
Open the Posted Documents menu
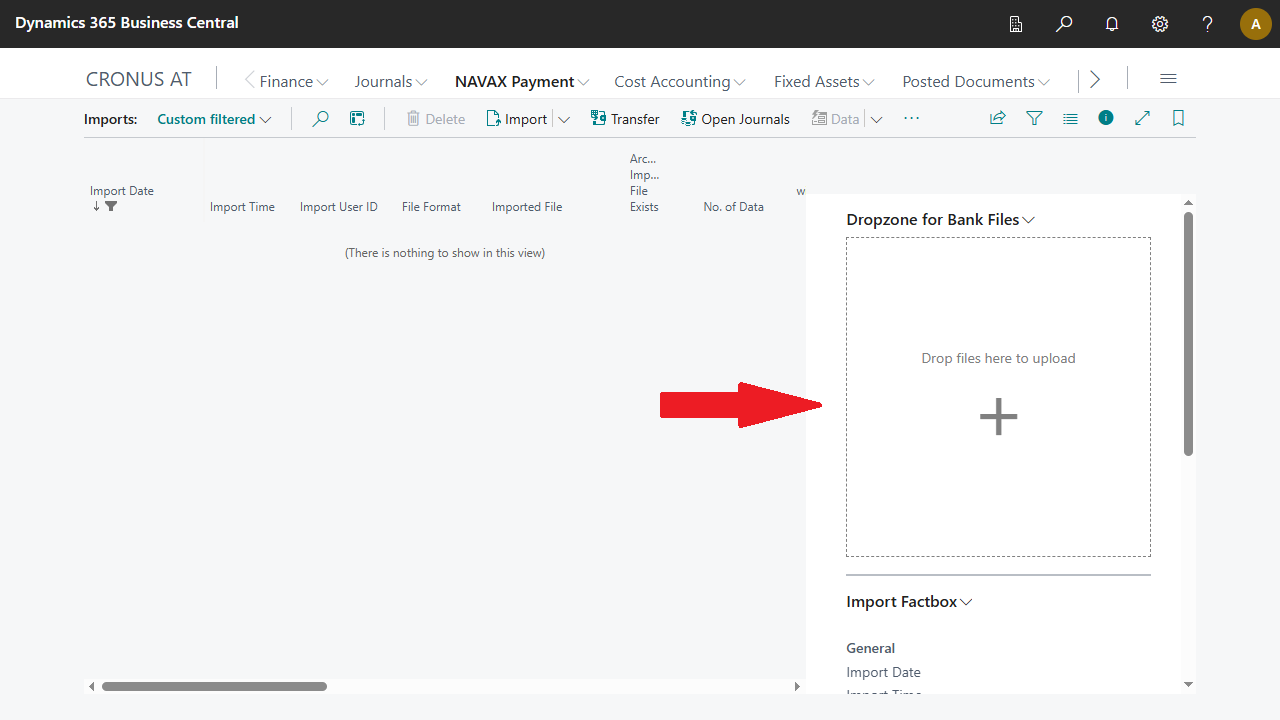click(976, 82)
